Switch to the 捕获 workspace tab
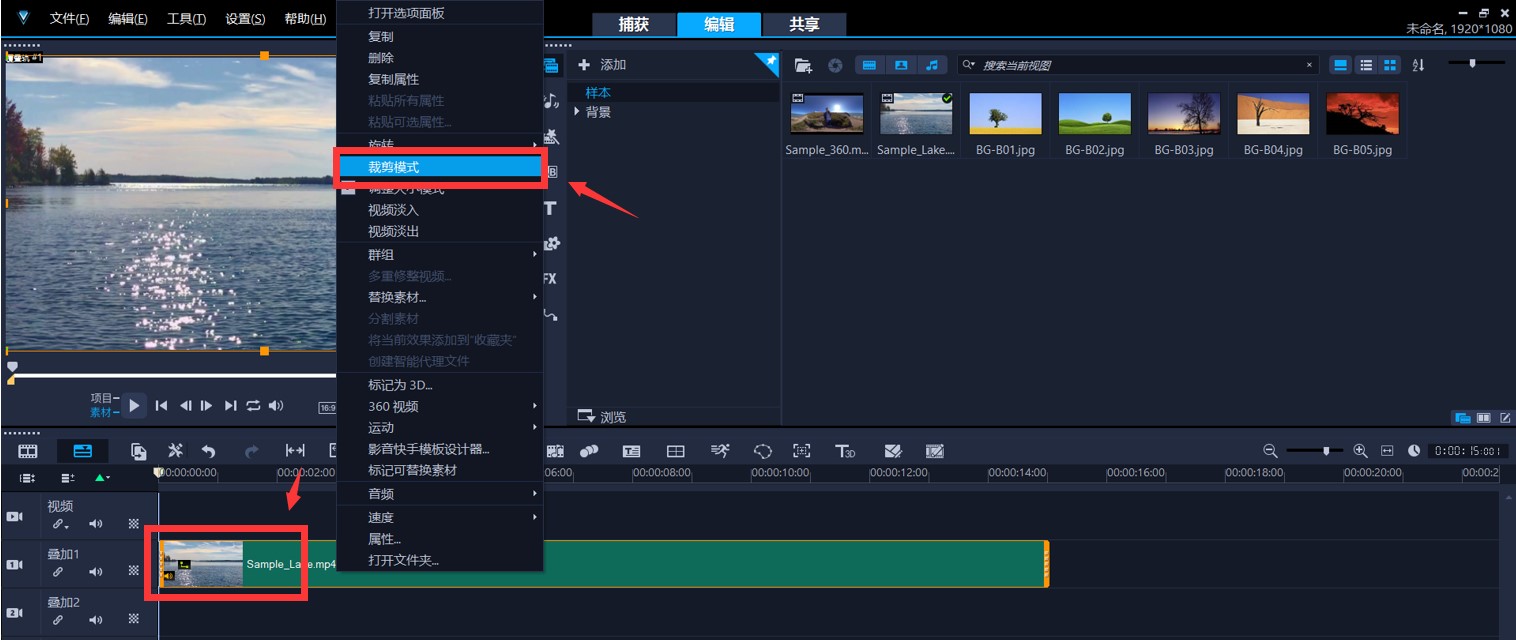 [633, 25]
